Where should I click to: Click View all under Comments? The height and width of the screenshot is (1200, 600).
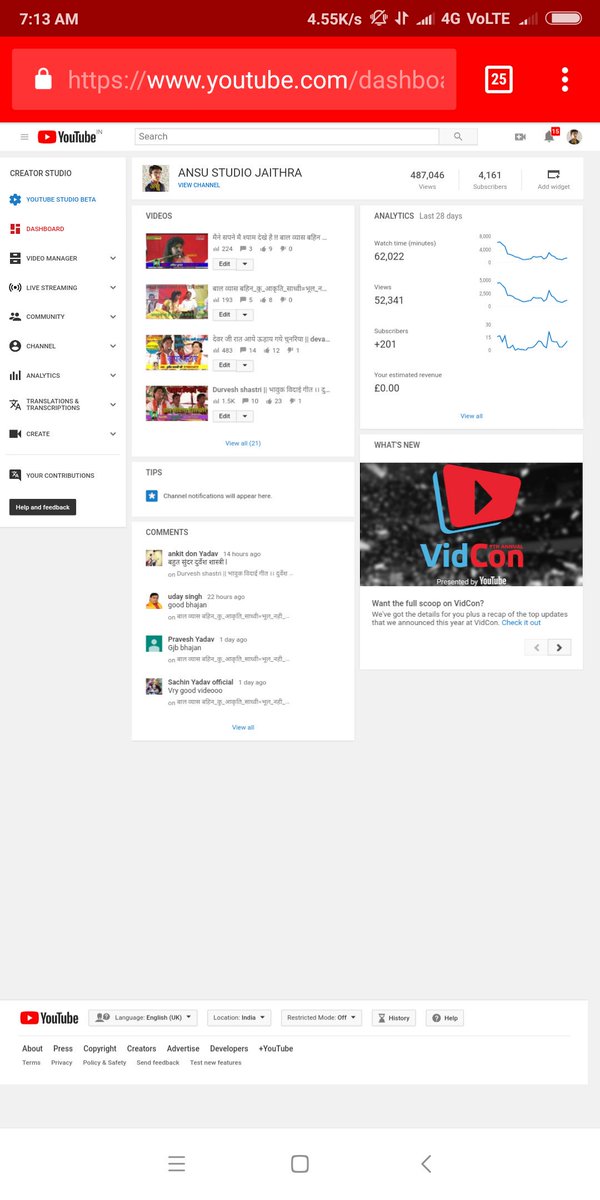(243, 727)
